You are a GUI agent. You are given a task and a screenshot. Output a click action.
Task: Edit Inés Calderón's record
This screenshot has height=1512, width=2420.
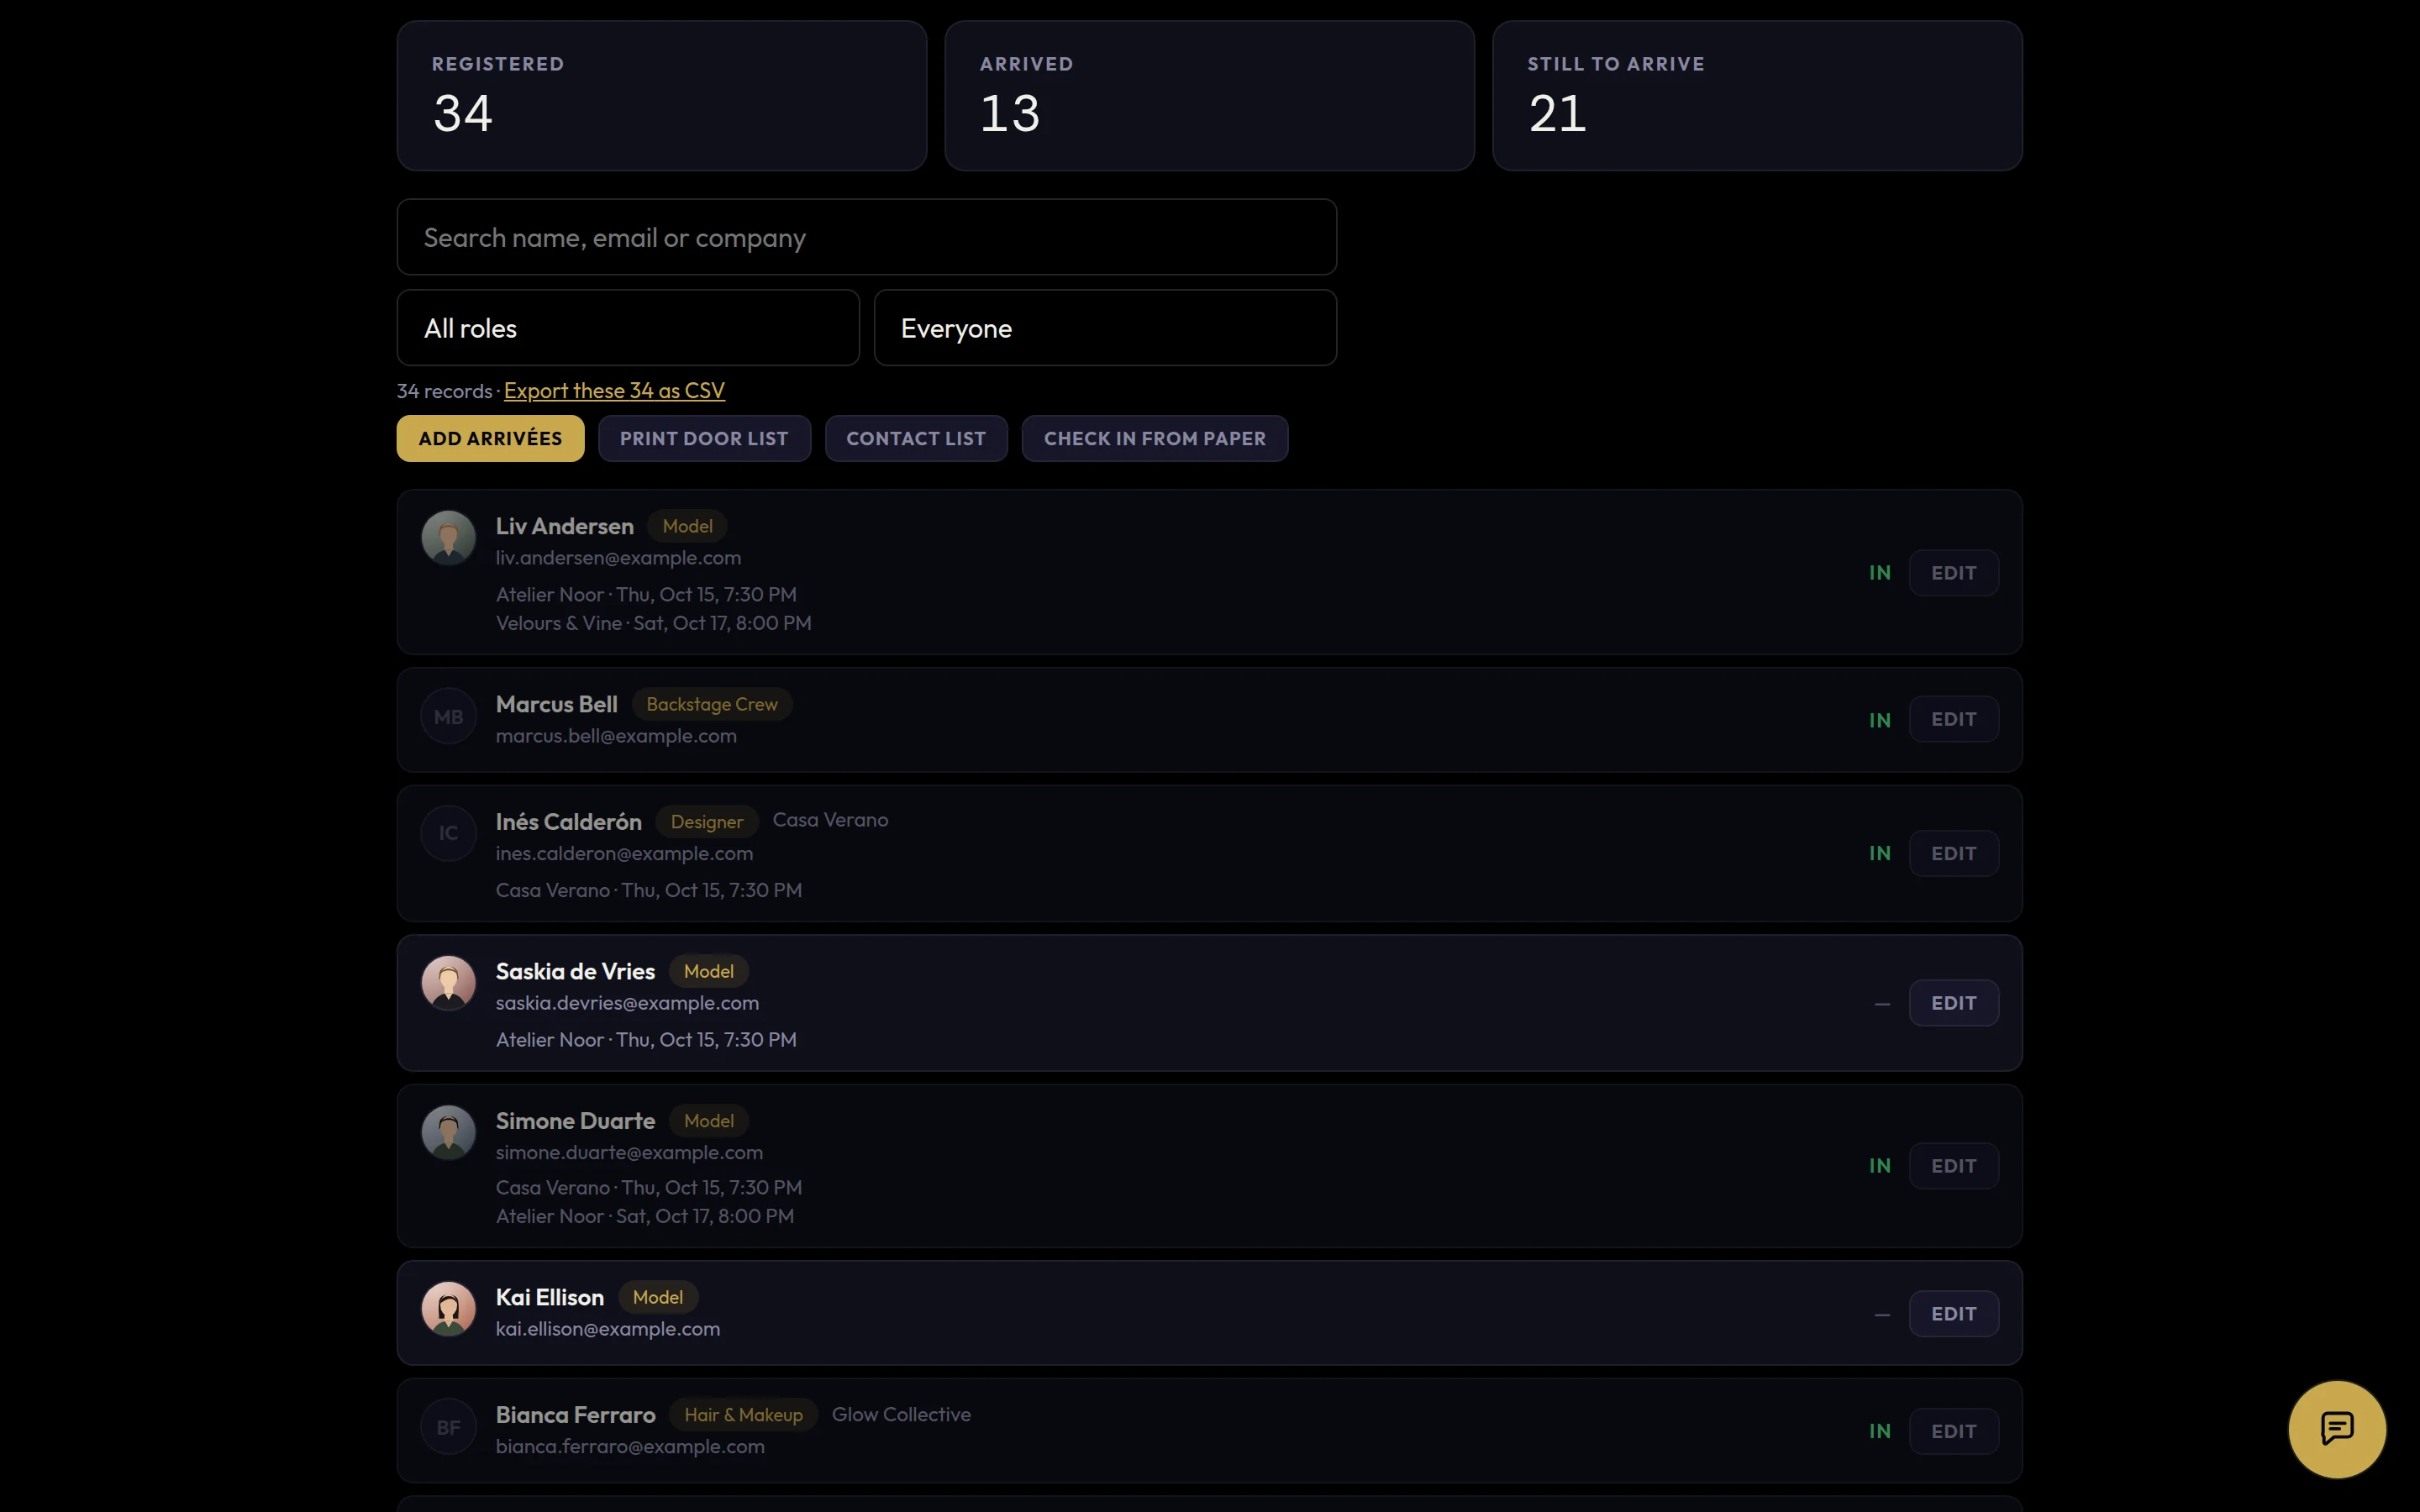tap(1954, 853)
